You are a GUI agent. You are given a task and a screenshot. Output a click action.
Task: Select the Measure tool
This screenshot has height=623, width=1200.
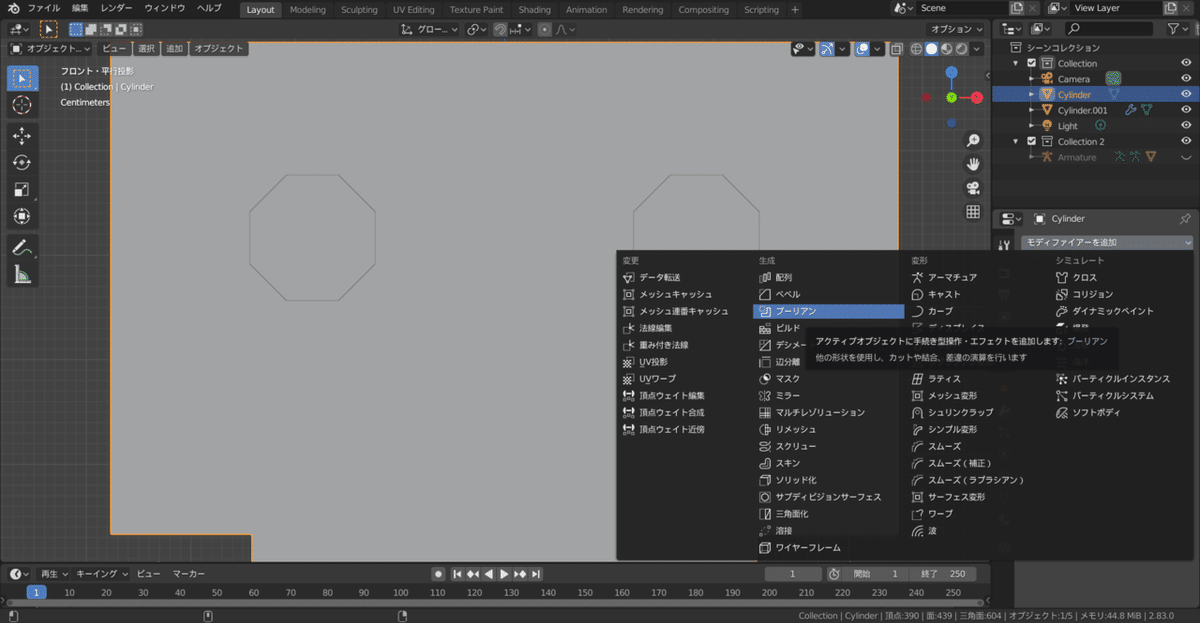[22, 274]
